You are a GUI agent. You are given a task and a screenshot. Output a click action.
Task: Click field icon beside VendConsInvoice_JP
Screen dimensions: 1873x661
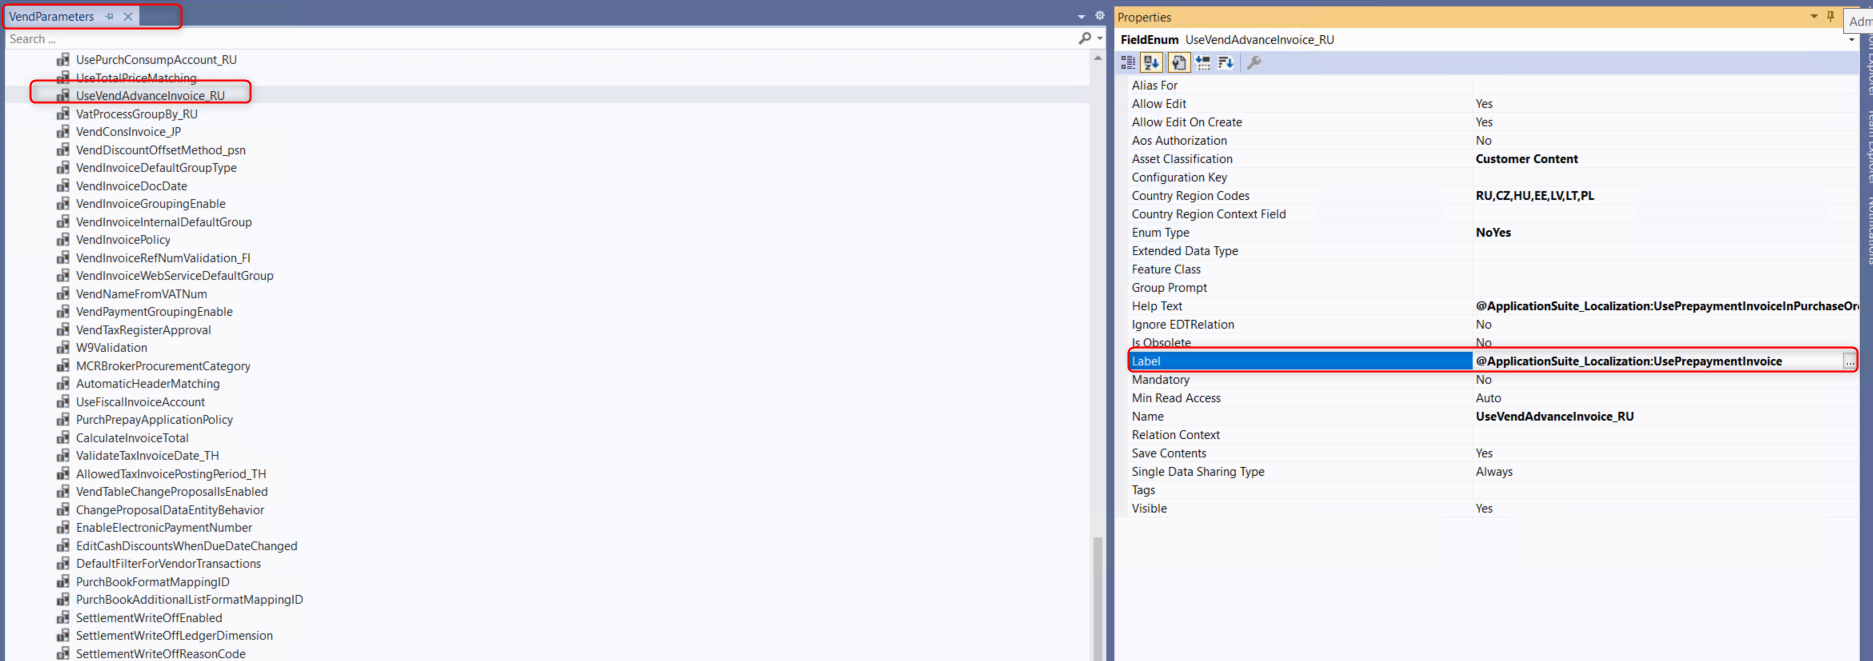[63, 132]
